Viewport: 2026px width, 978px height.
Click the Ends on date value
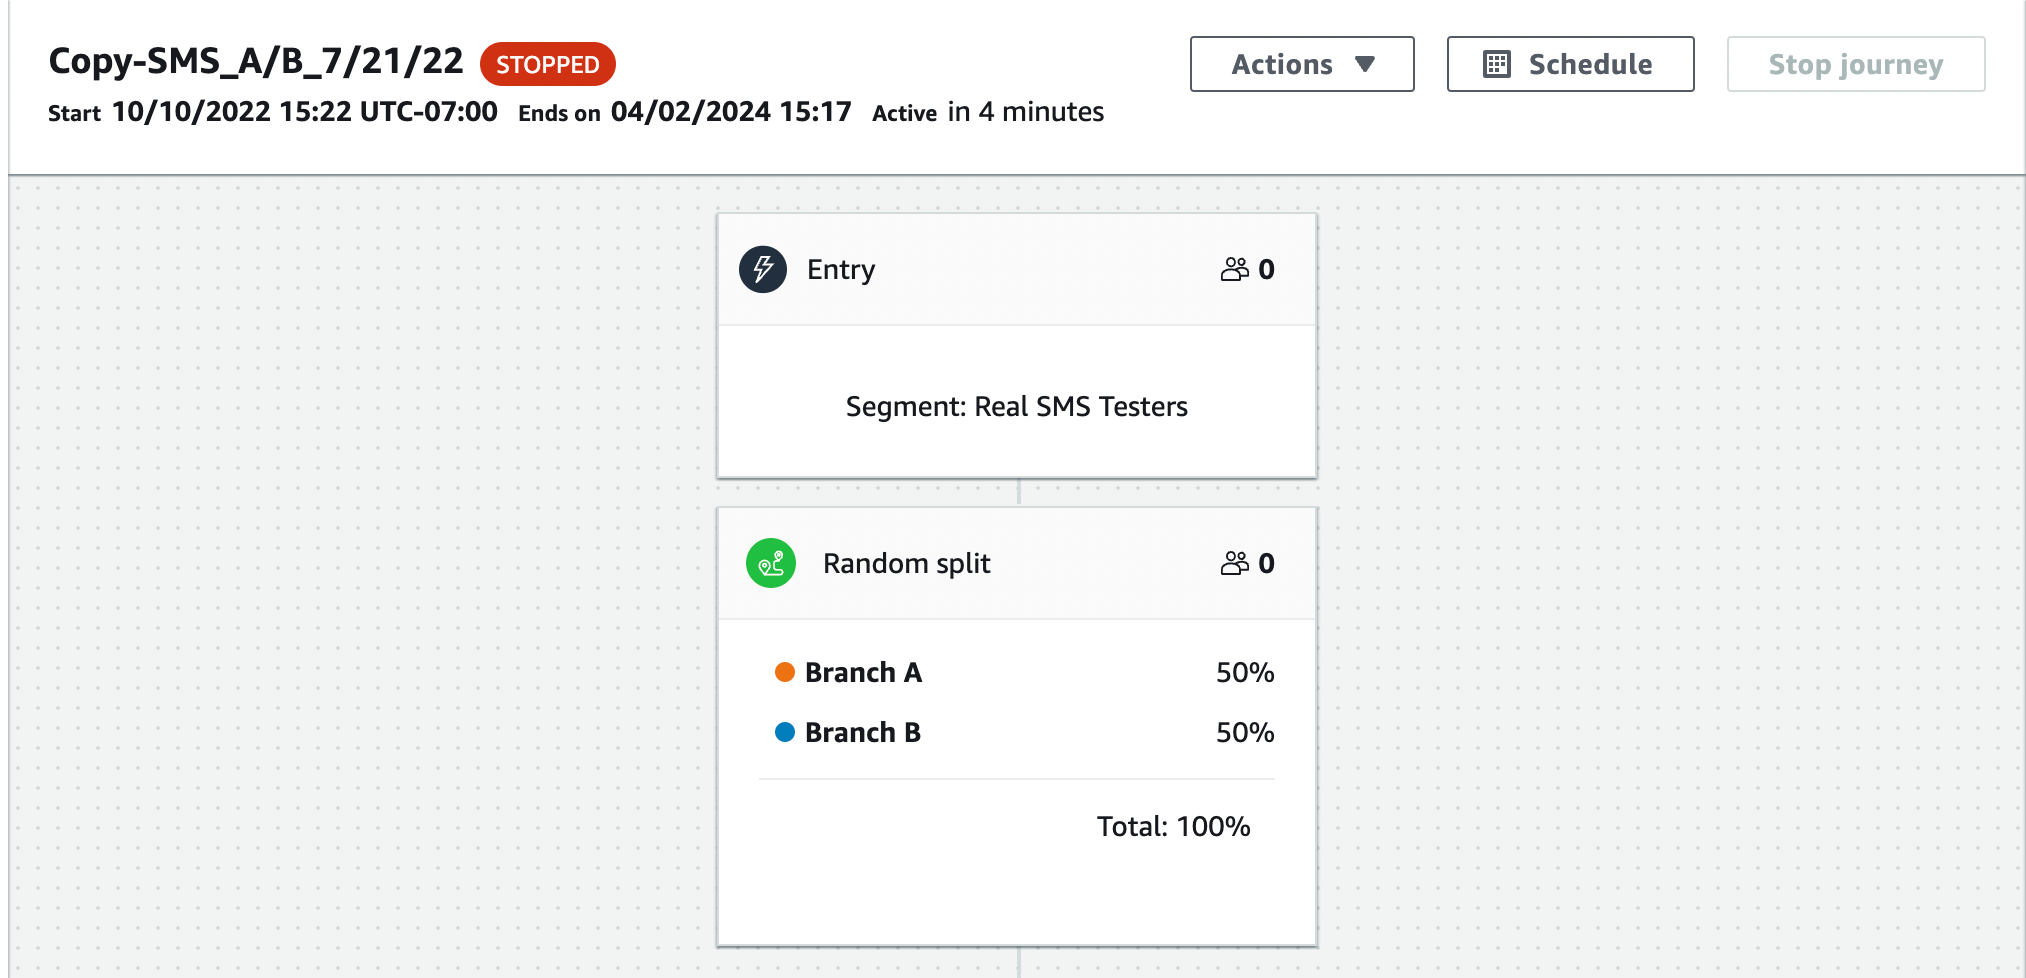coord(731,111)
